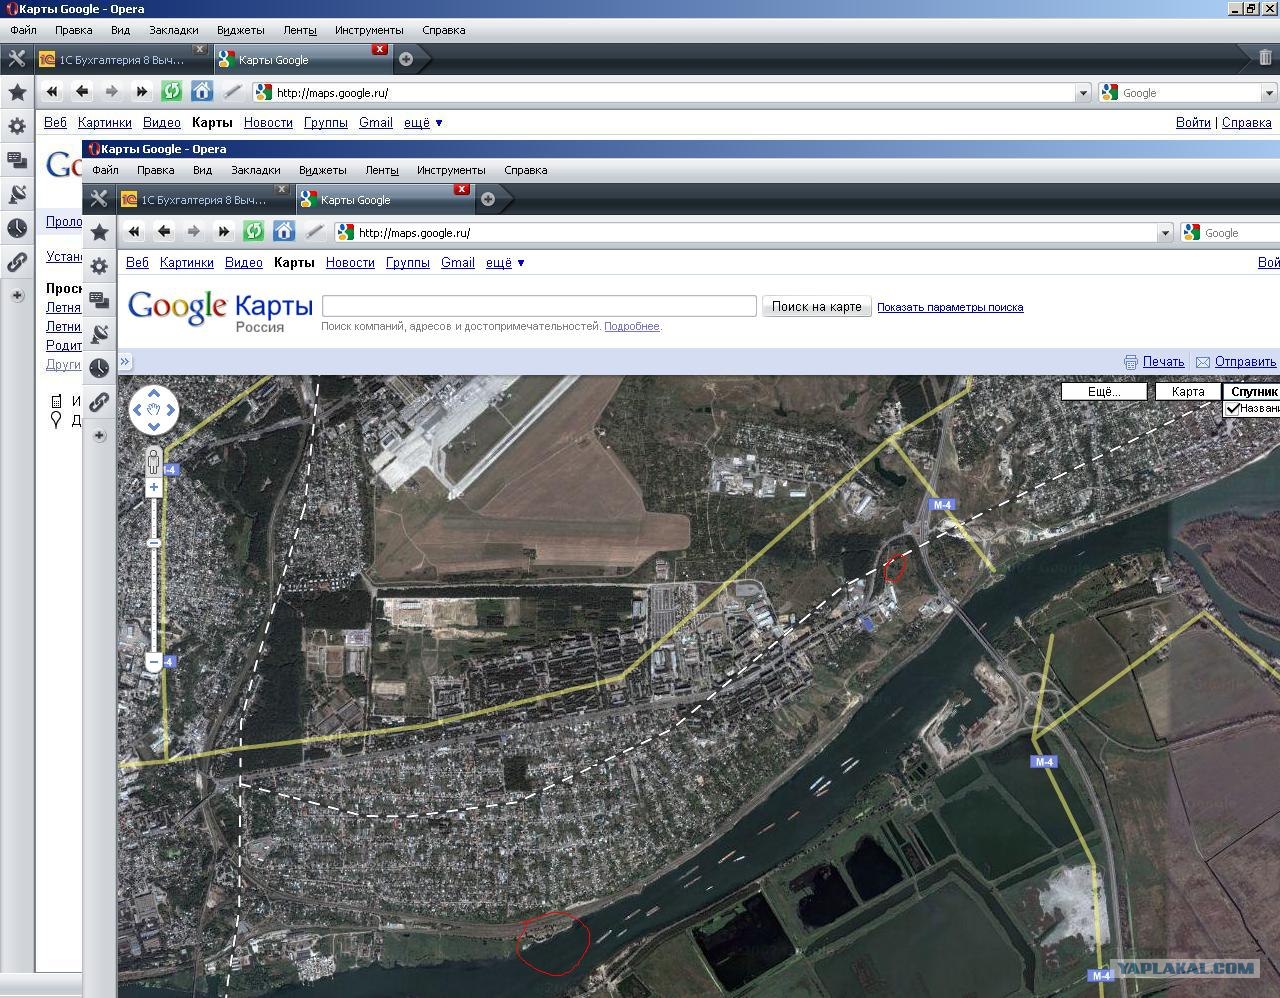Click the Поиск на карте button
Image resolution: width=1280 pixels, height=998 pixels.
coord(816,306)
